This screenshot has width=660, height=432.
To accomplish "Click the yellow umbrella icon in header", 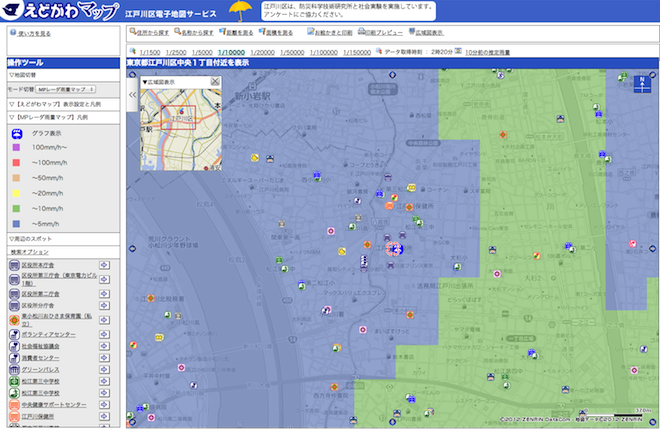I will tap(240, 11).
